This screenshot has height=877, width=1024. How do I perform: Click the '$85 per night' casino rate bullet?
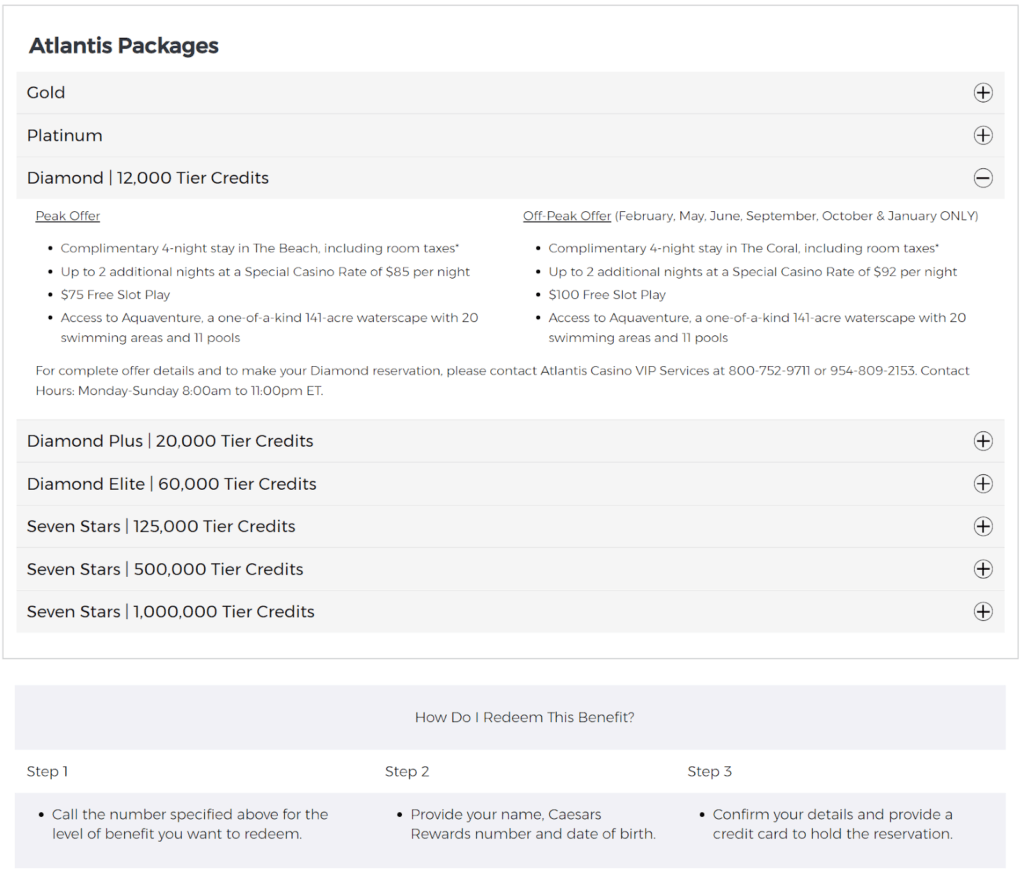point(265,272)
